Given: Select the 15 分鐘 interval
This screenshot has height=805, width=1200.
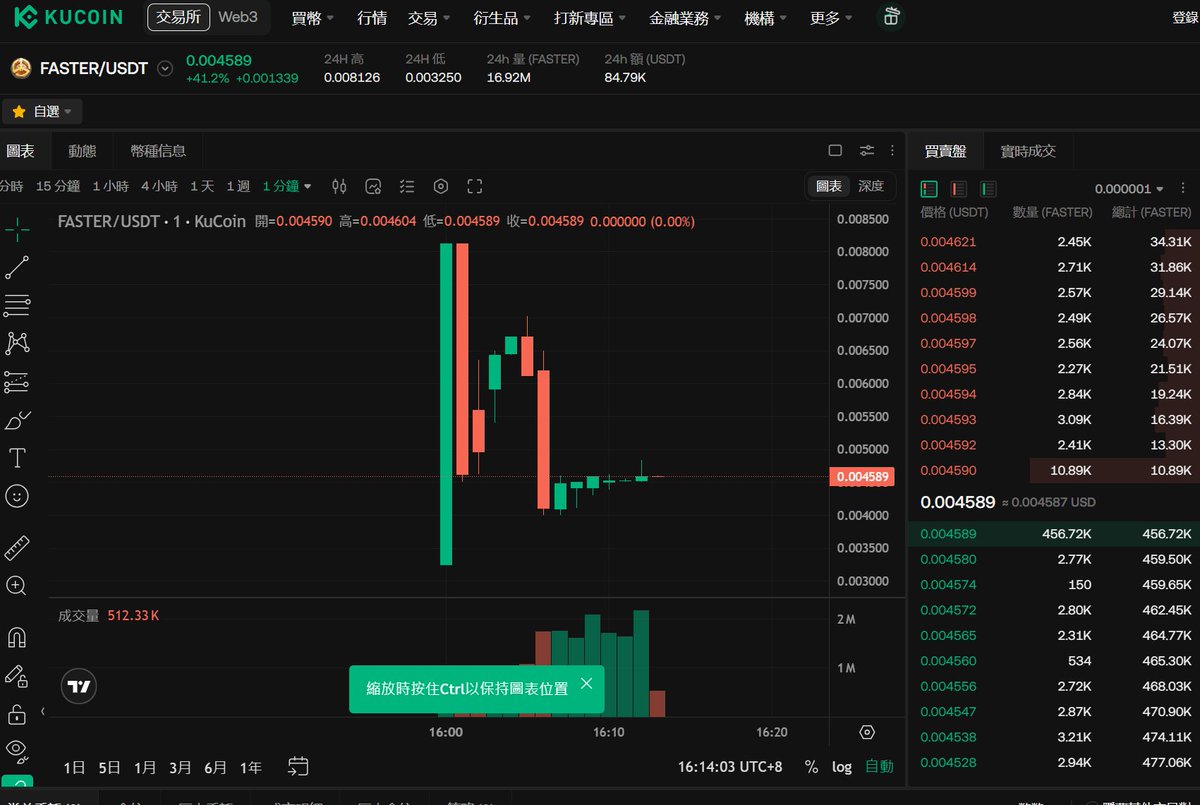Looking at the screenshot, I should 58,186.
